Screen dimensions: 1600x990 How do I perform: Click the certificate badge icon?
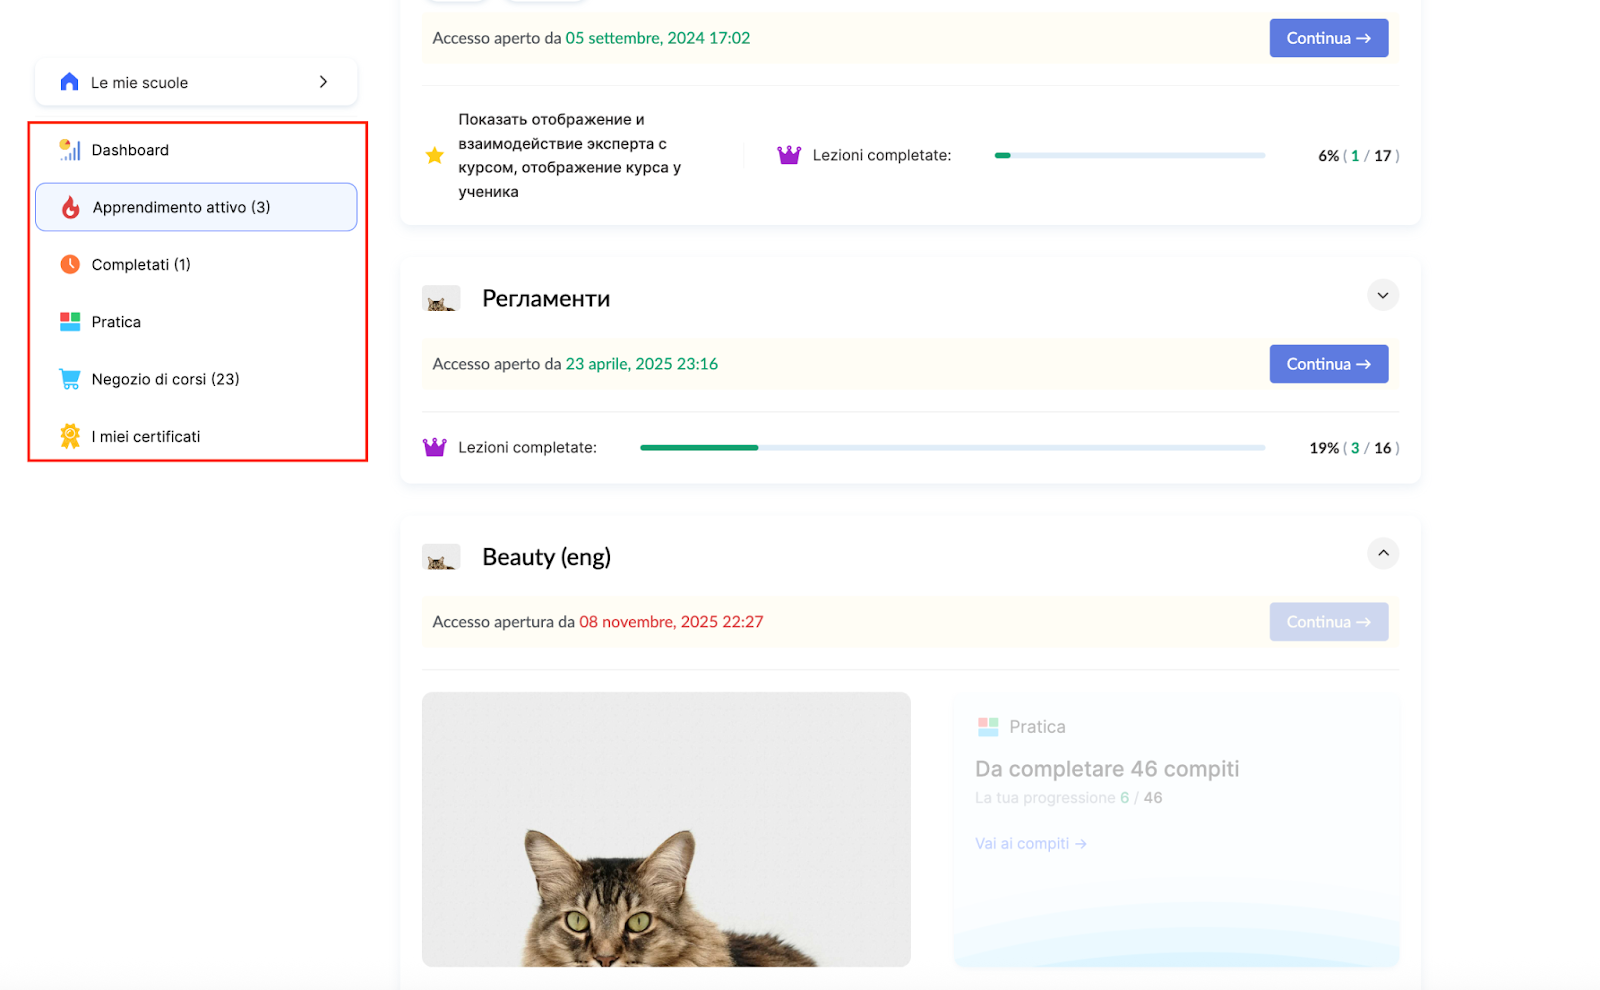coord(70,436)
